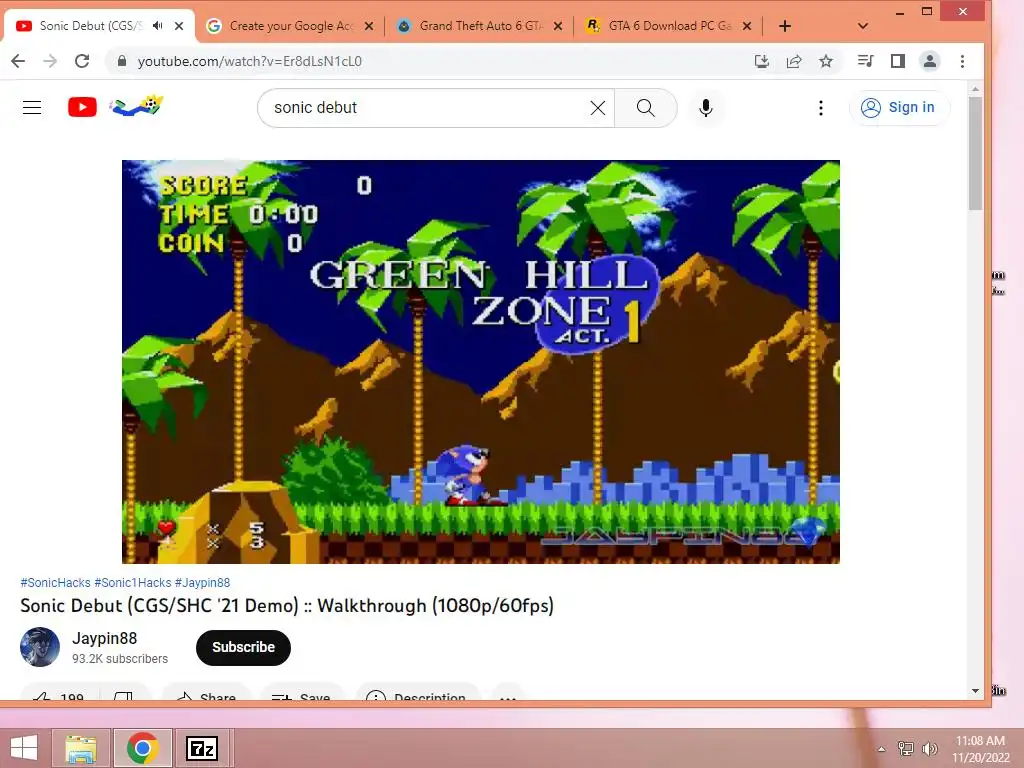Image resolution: width=1024 pixels, height=768 pixels.
Task: Click the Jaypin88 channel avatar
Action: (x=40, y=647)
